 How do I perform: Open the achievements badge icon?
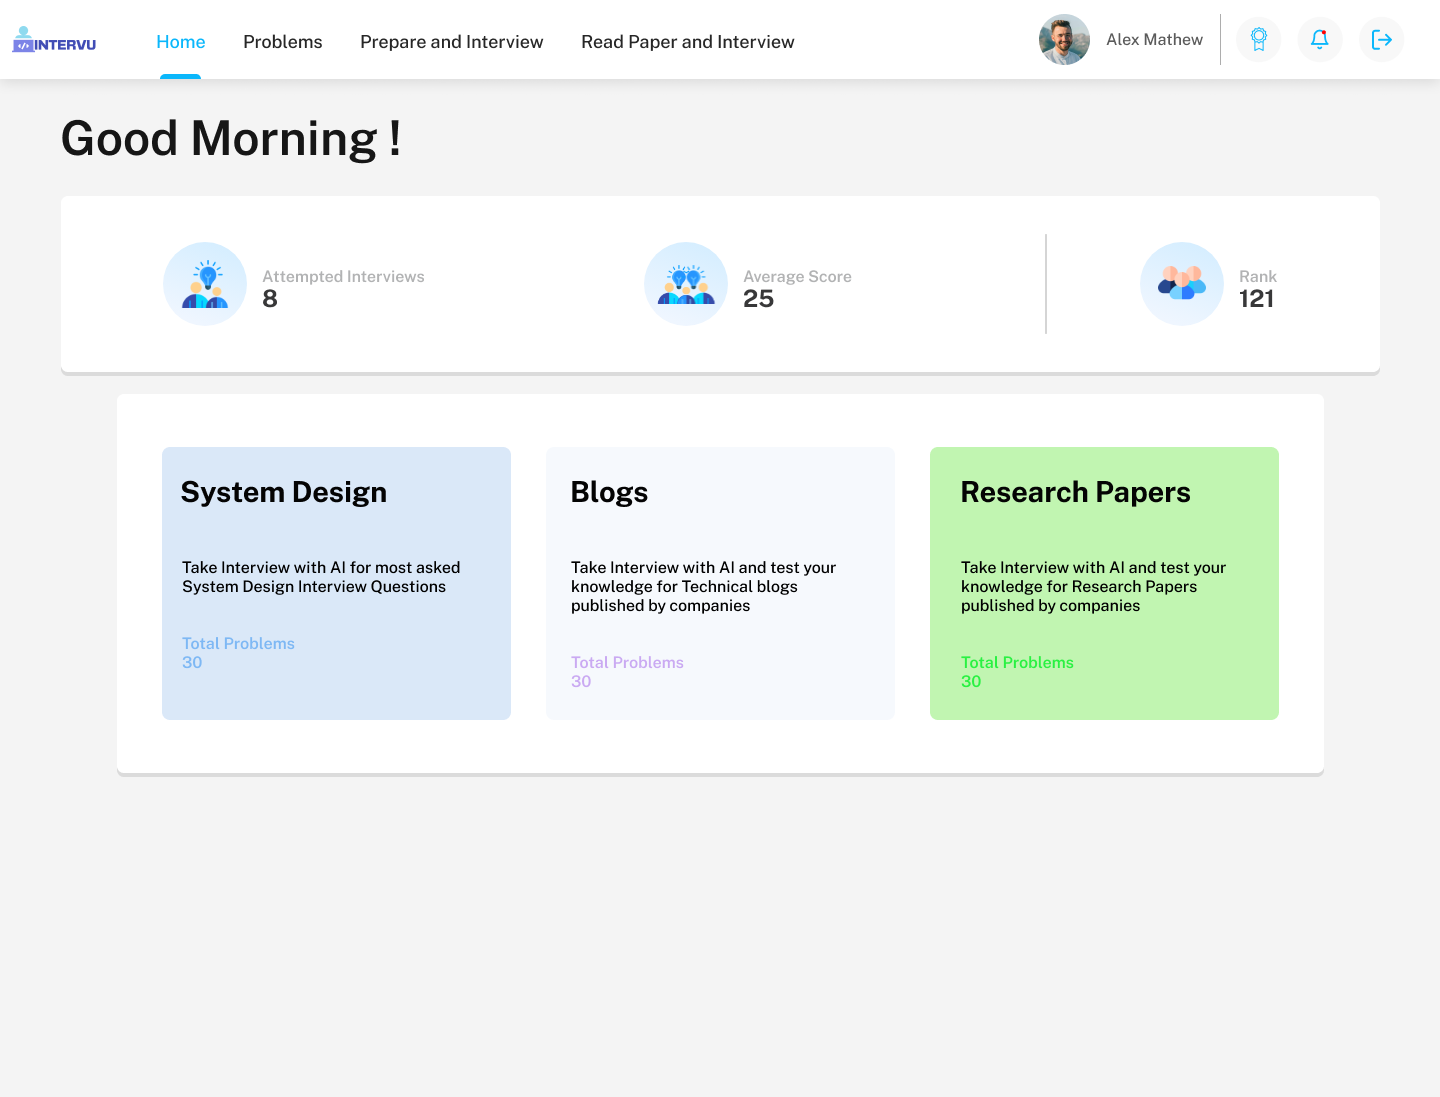[1258, 40]
